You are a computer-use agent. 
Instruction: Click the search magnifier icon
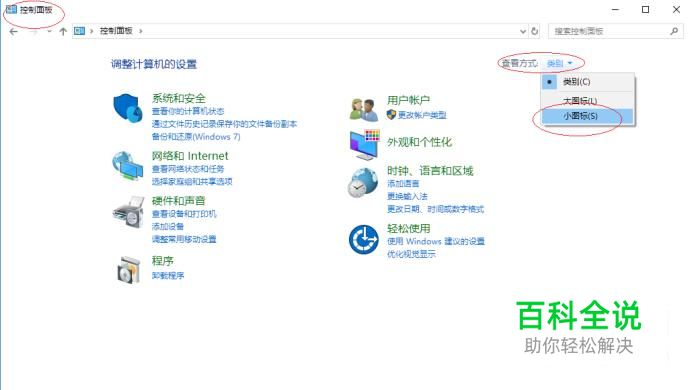[674, 31]
